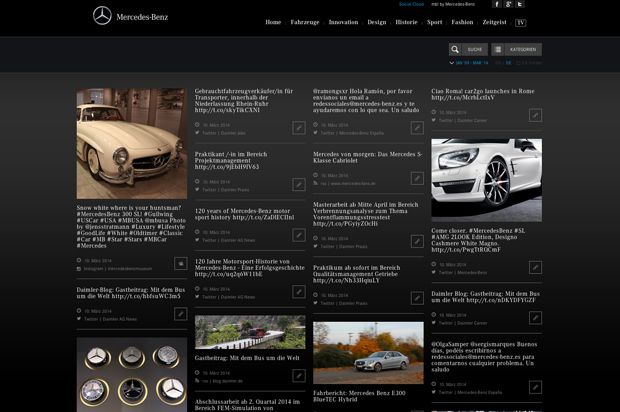Click the Kategorien button

(516, 49)
